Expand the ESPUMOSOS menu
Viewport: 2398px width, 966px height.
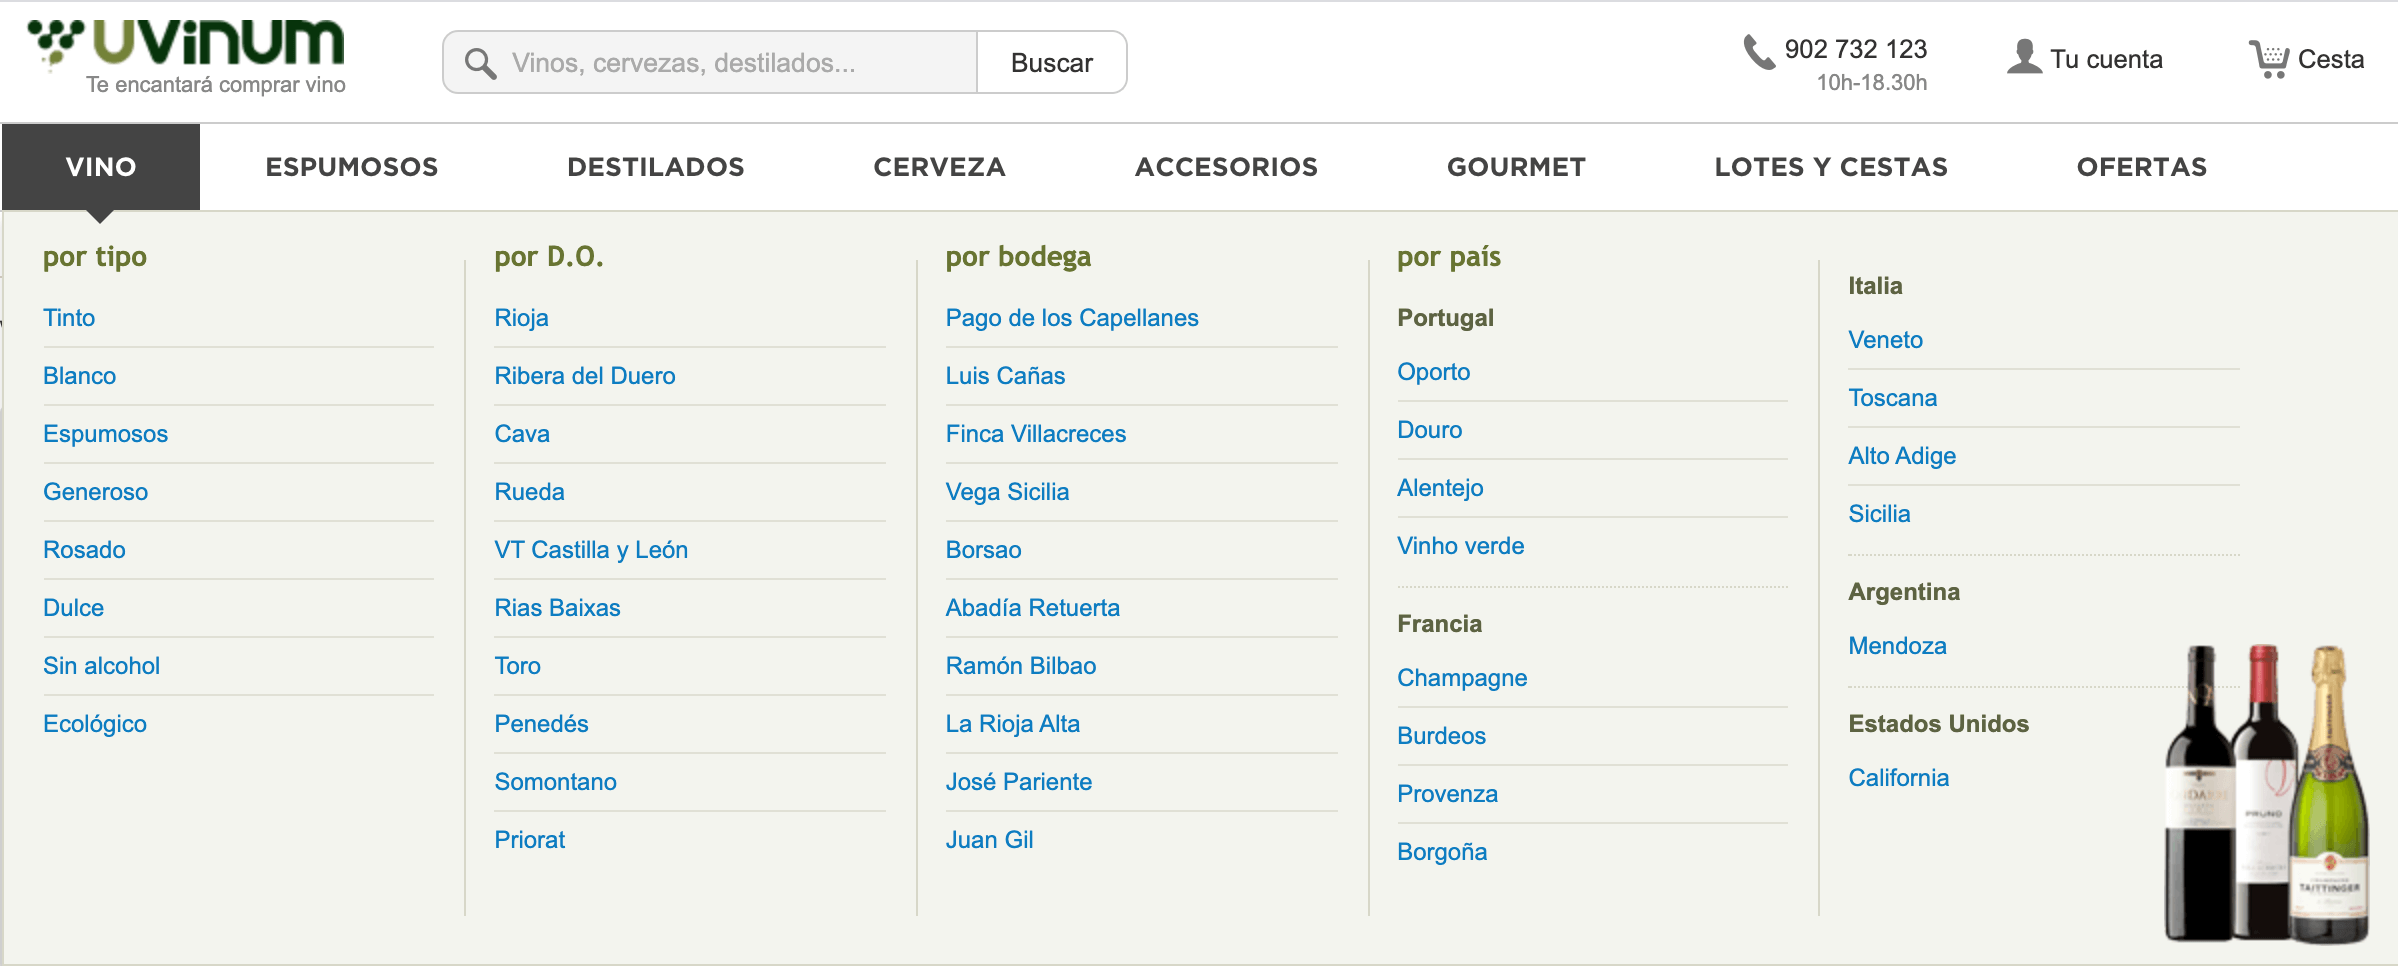[352, 167]
